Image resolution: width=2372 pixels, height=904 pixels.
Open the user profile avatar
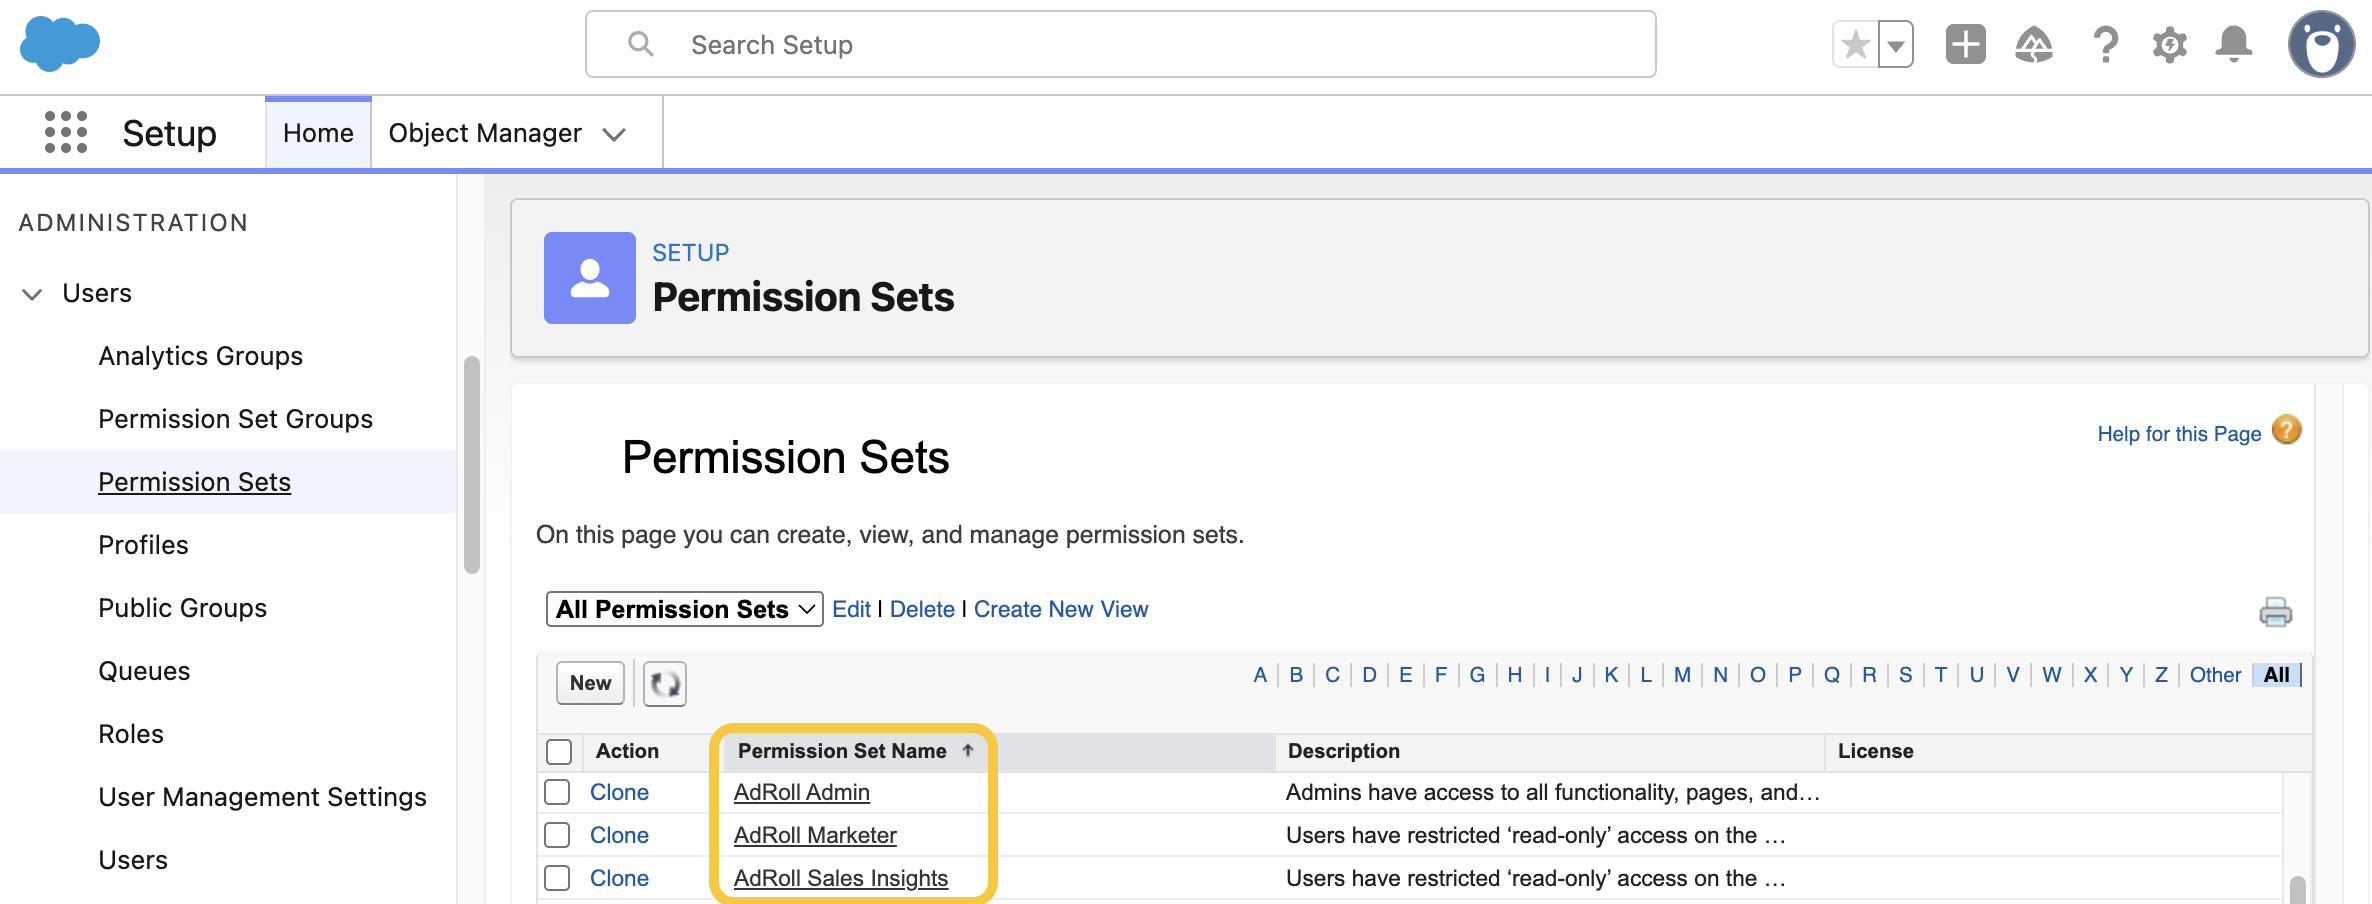coord(2321,45)
